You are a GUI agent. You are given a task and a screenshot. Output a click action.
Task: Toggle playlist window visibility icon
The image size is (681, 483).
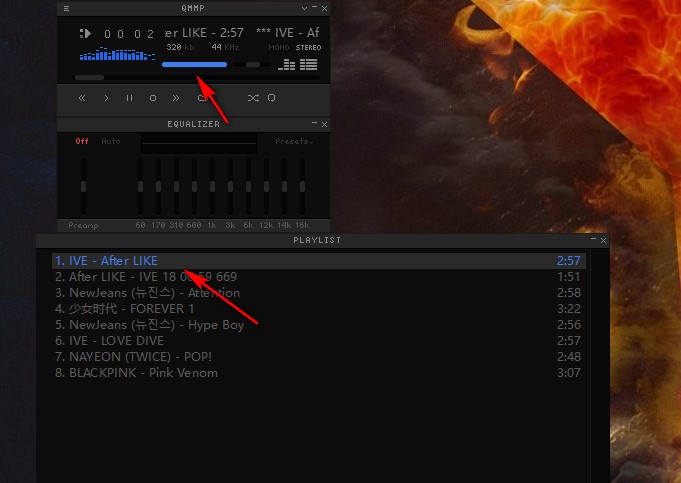(308, 65)
